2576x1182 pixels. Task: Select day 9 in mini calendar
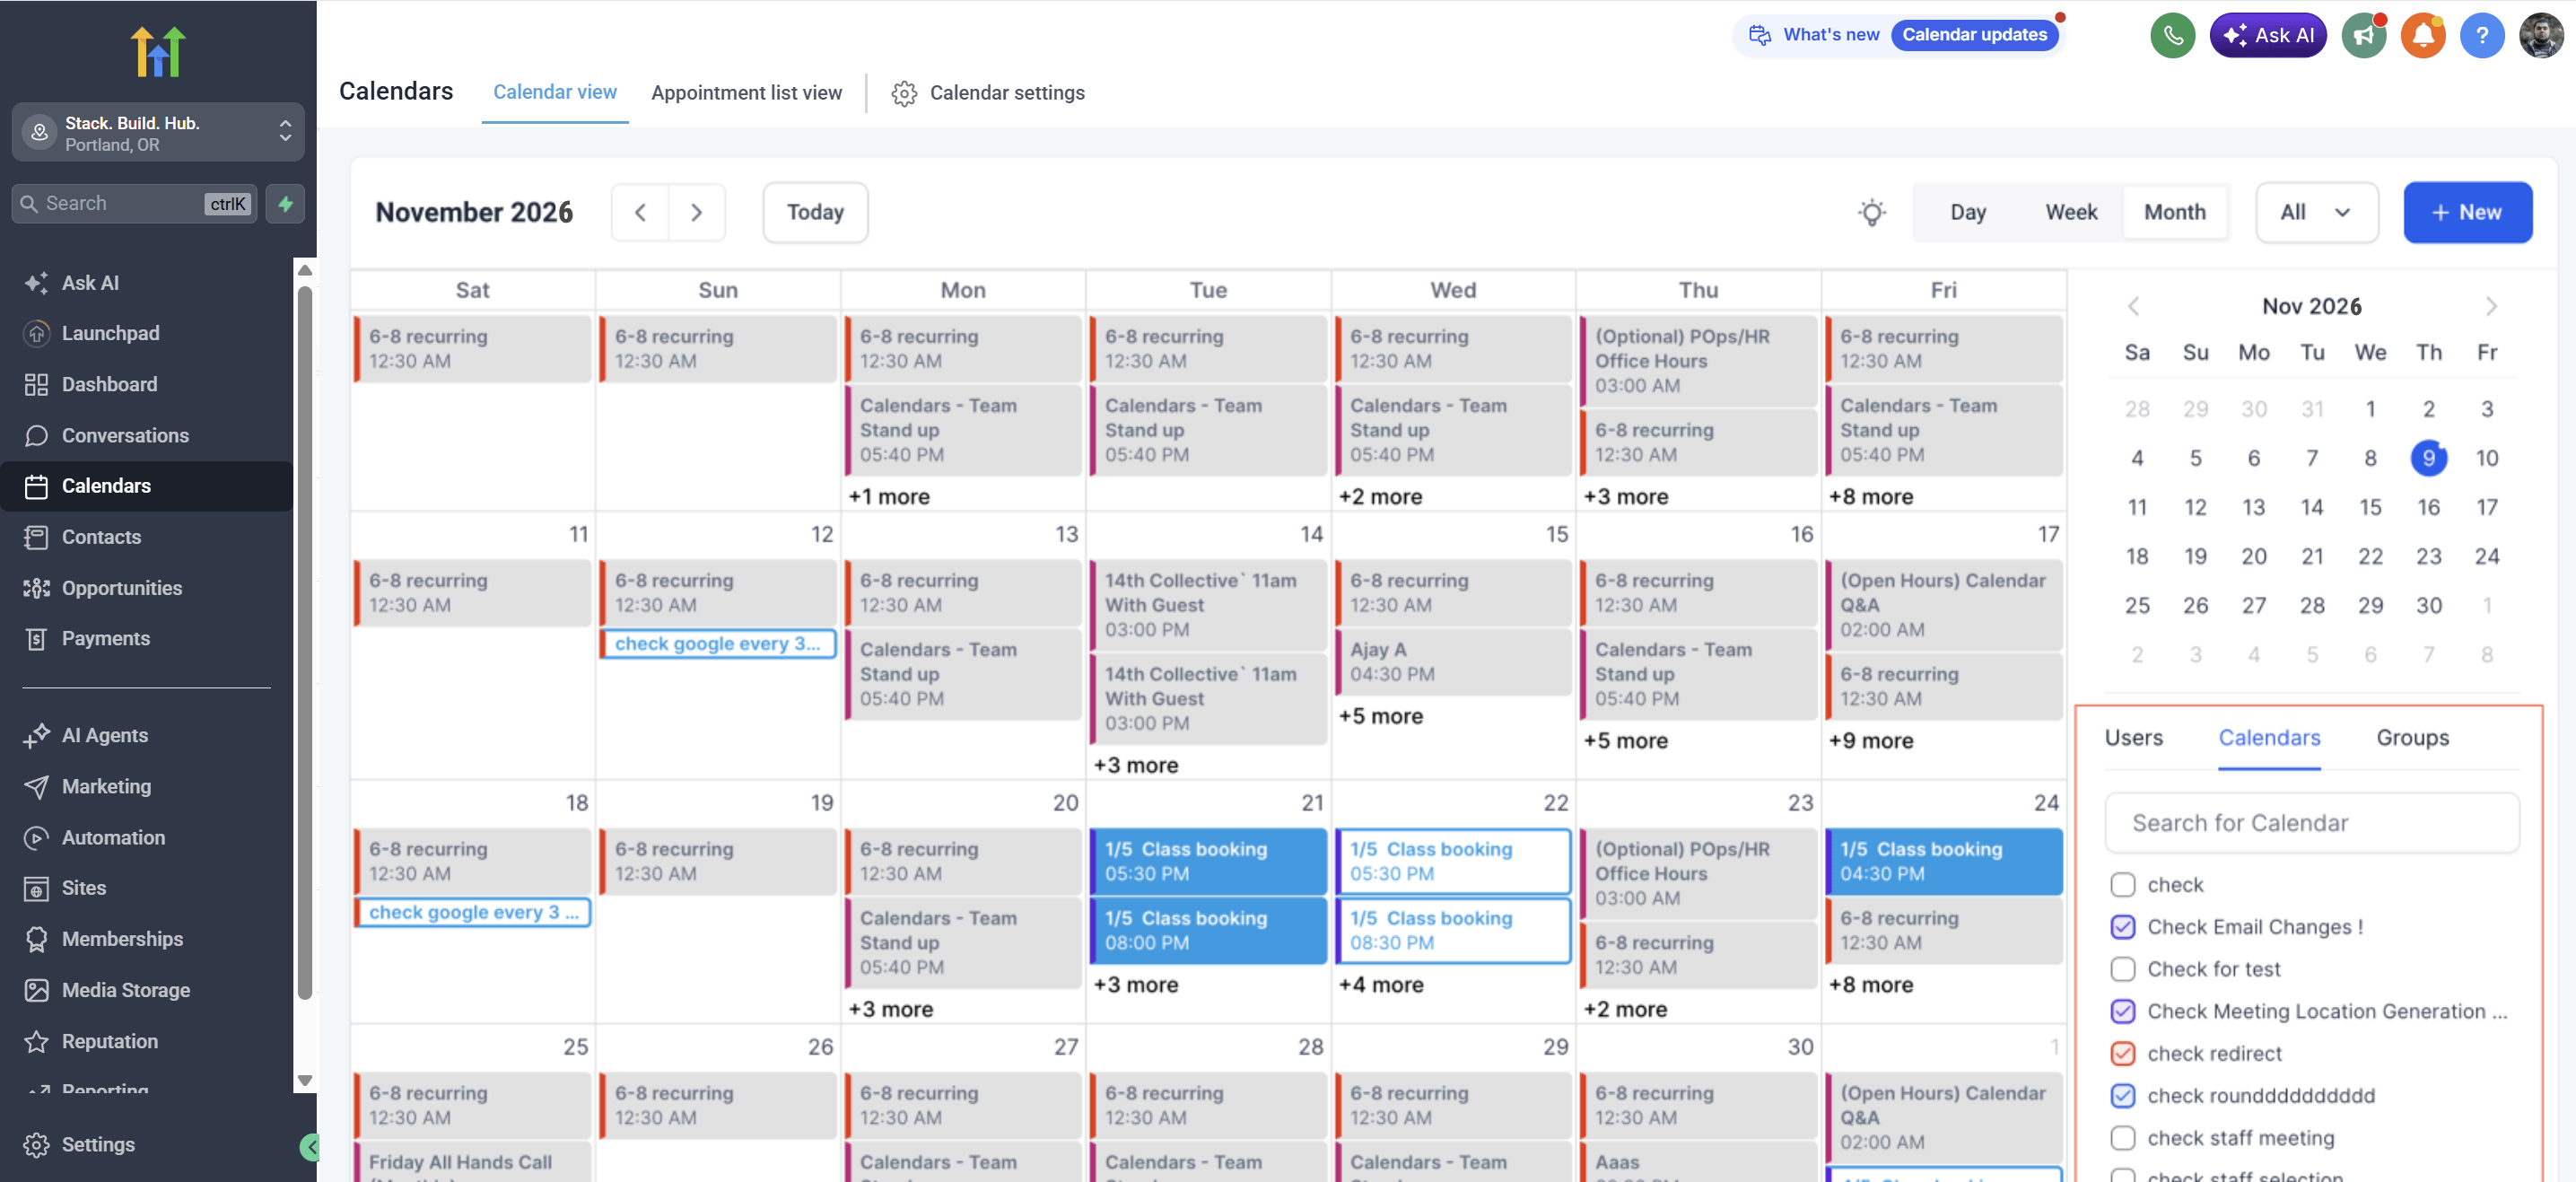[x=2428, y=458]
